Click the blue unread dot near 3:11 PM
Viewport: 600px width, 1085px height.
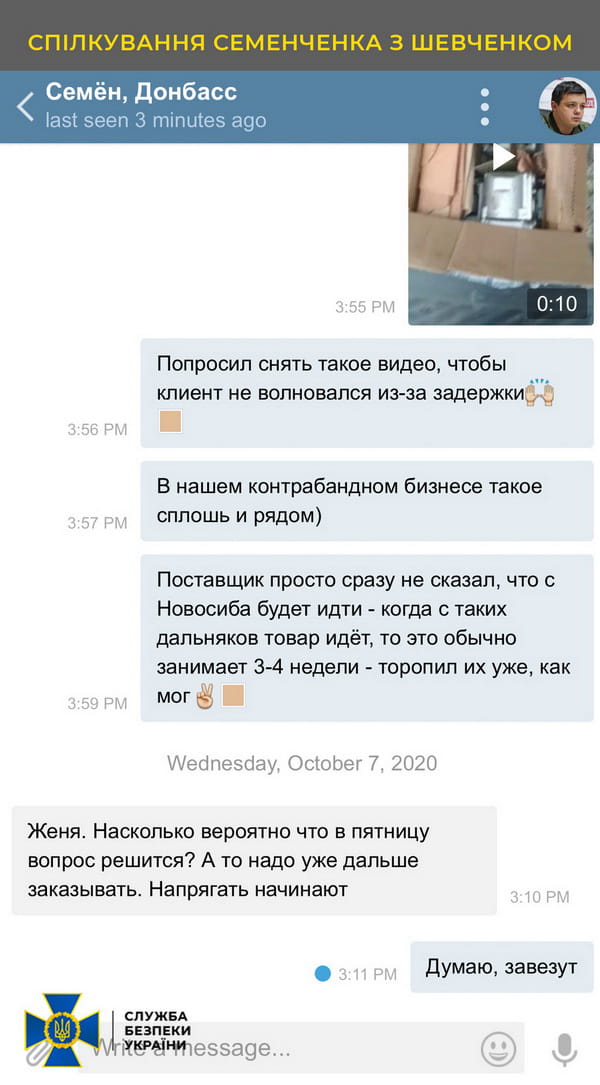(x=322, y=974)
